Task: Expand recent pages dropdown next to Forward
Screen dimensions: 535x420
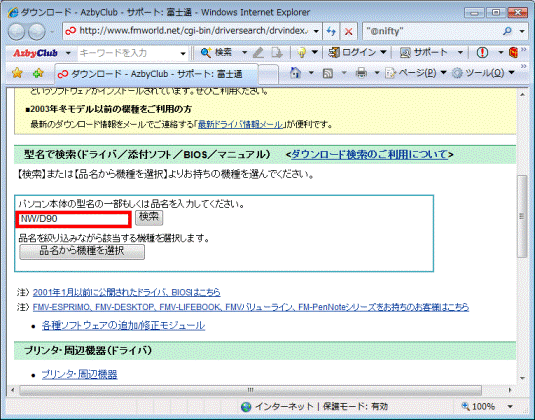Action: (x=52, y=32)
